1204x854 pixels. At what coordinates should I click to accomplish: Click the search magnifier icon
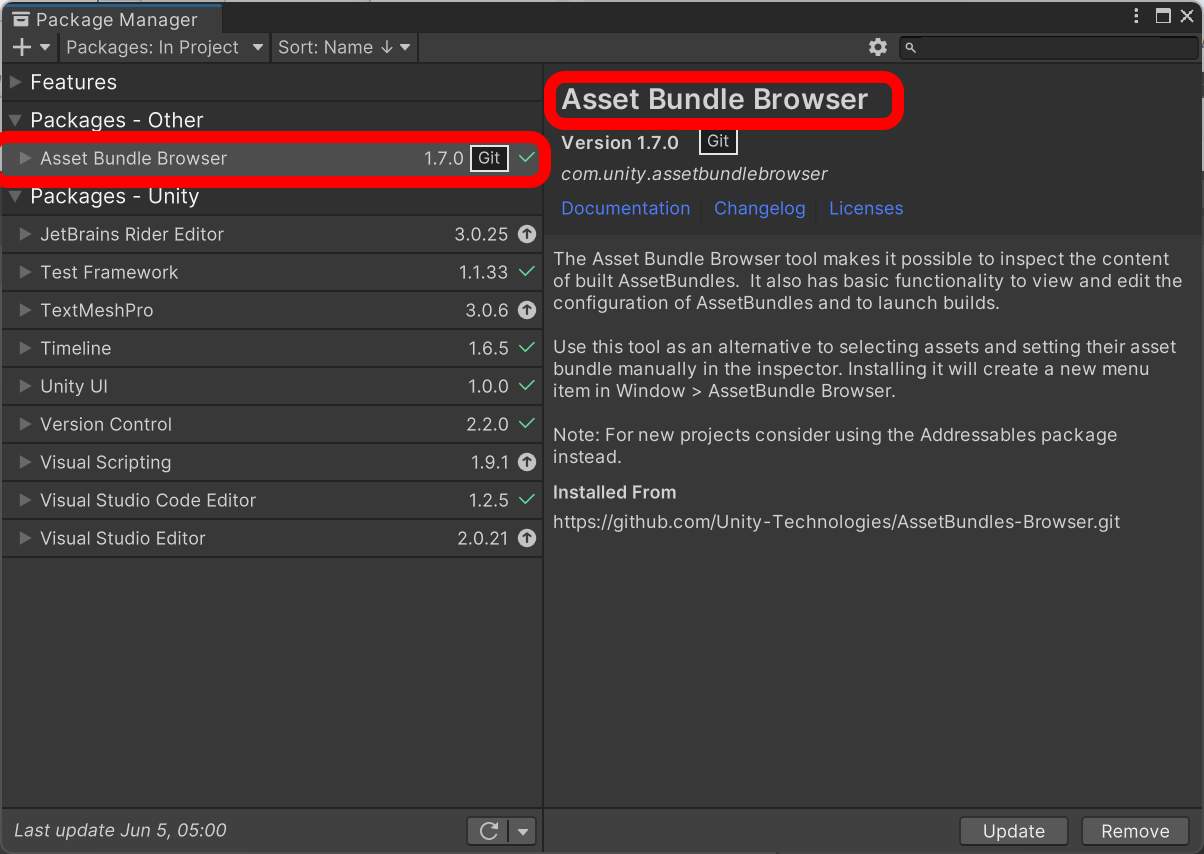[910, 47]
